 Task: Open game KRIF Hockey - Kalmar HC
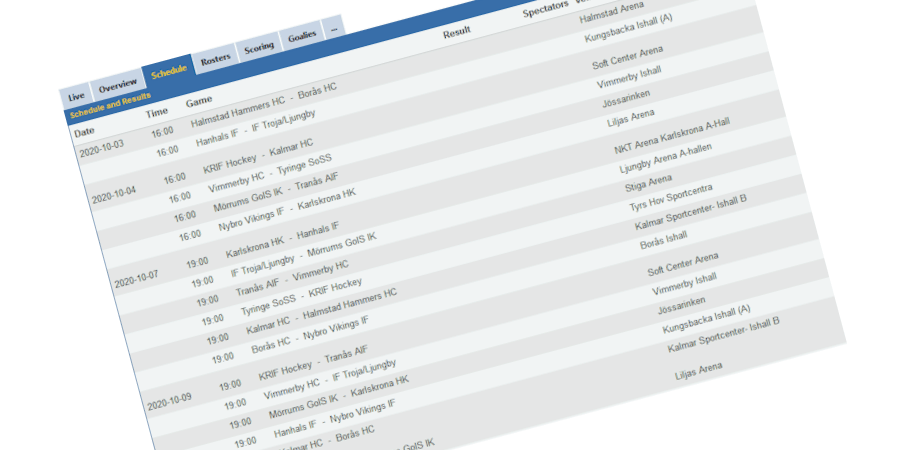[x=258, y=156]
